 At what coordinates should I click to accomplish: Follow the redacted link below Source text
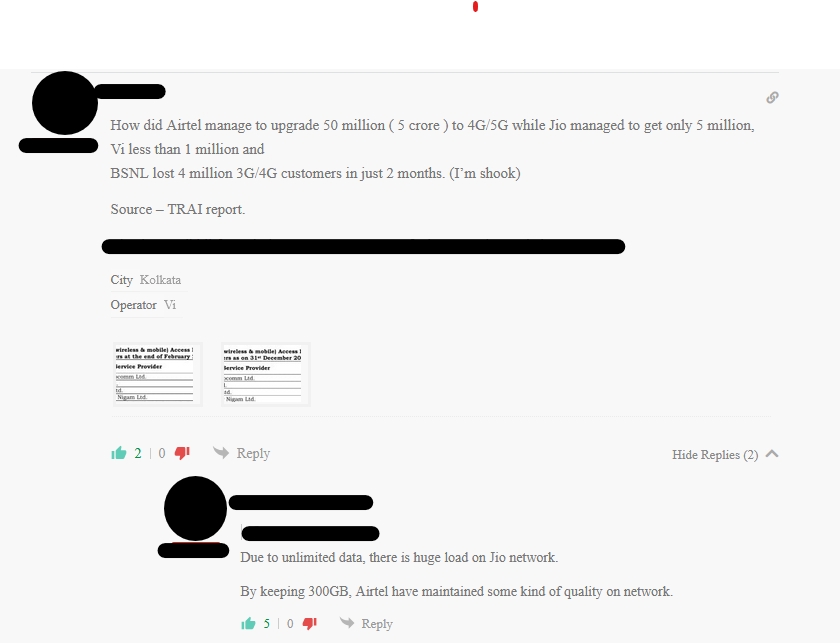coord(363,246)
